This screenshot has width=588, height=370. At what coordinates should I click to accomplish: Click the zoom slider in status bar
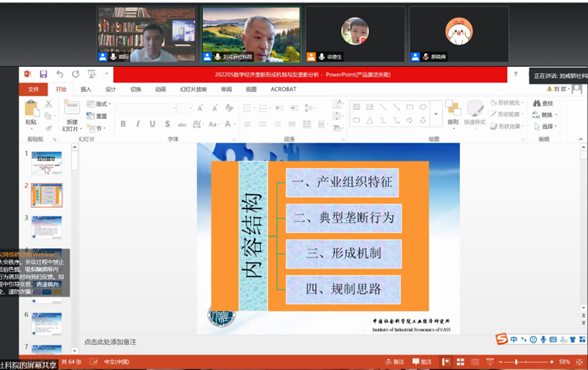[x=526, y=362]
